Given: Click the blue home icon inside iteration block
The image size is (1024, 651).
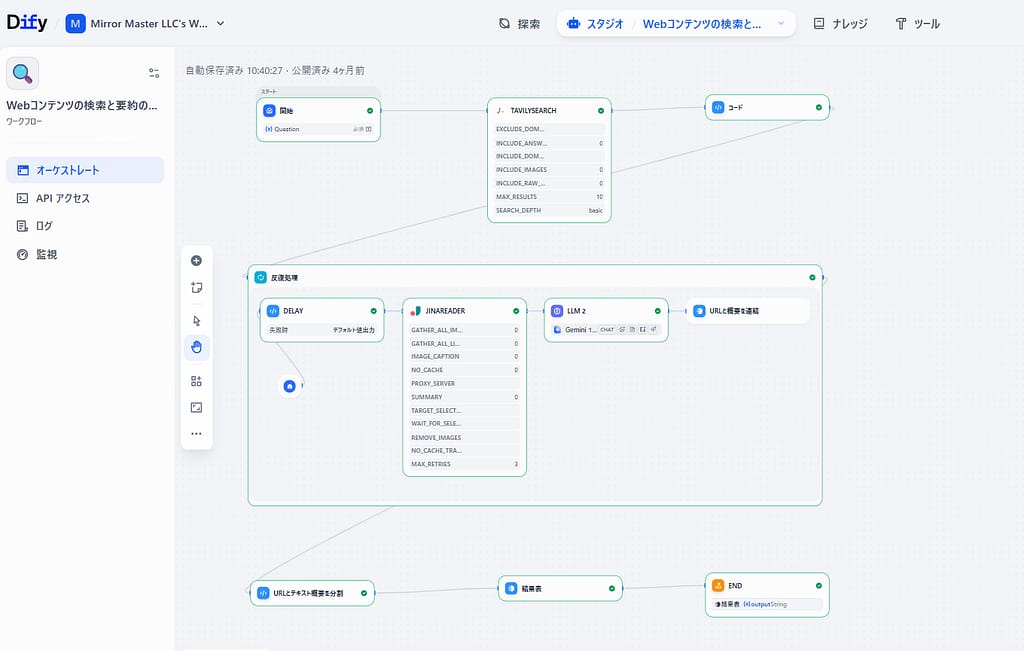Looking at the screenshot, I should (x=290, y=386).
